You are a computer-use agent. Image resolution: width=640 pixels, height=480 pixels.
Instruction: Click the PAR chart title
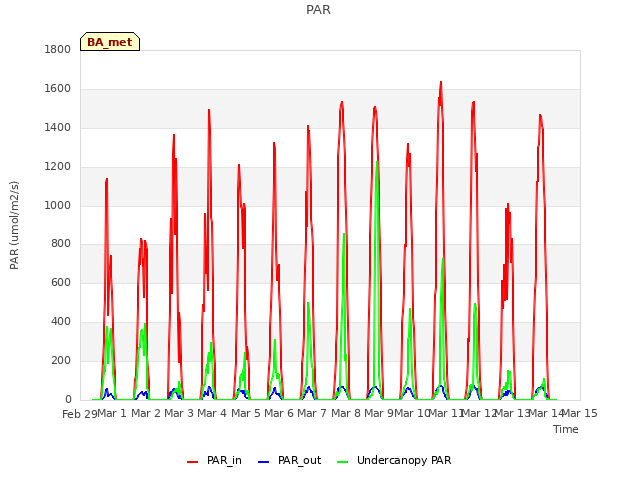[x=318, y=10]
